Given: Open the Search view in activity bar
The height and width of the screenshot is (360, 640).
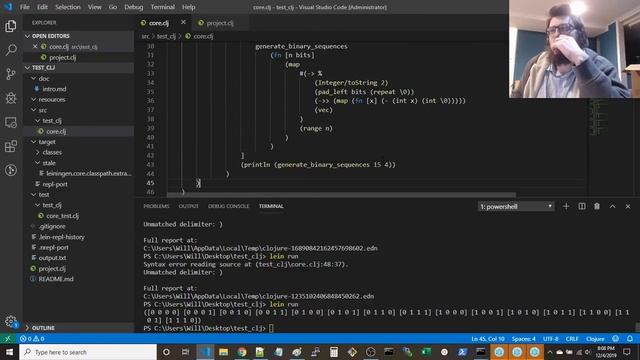Looking at the screenshot, I should coord(11,50).
